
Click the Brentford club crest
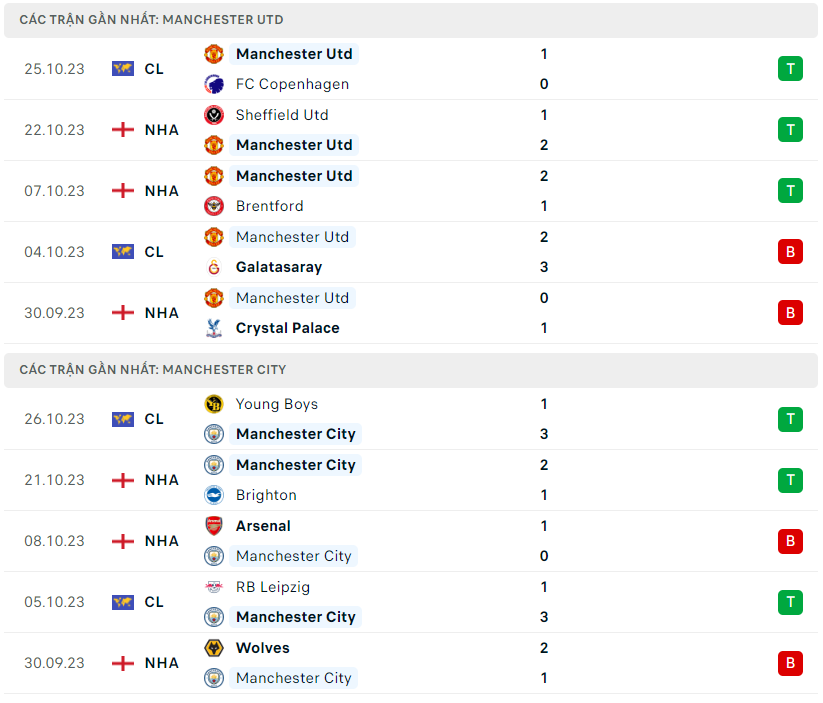(x=214, y=206)
